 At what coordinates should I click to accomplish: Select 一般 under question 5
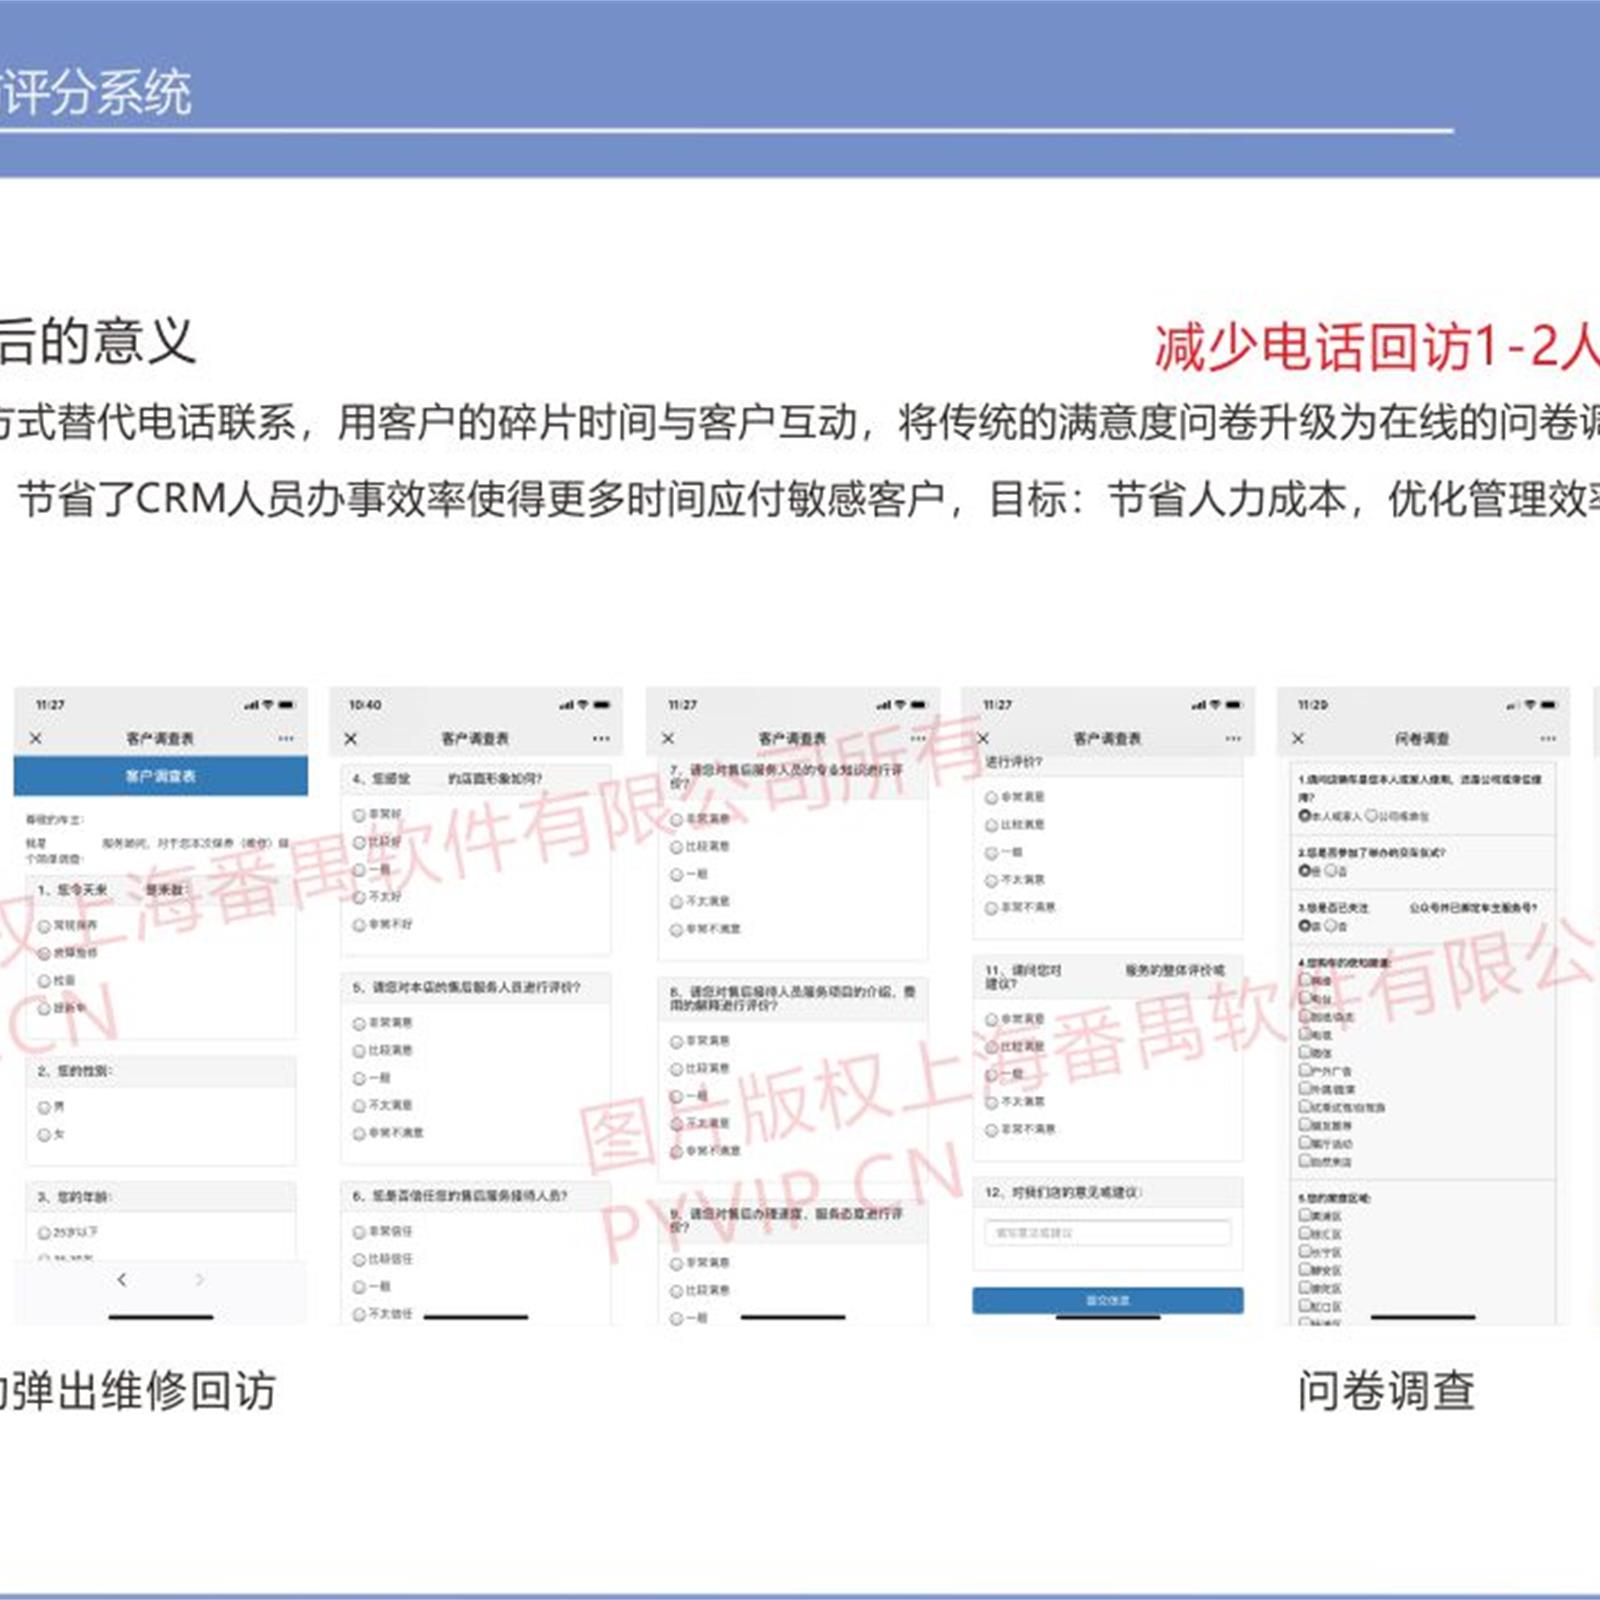pos(360,1078)
